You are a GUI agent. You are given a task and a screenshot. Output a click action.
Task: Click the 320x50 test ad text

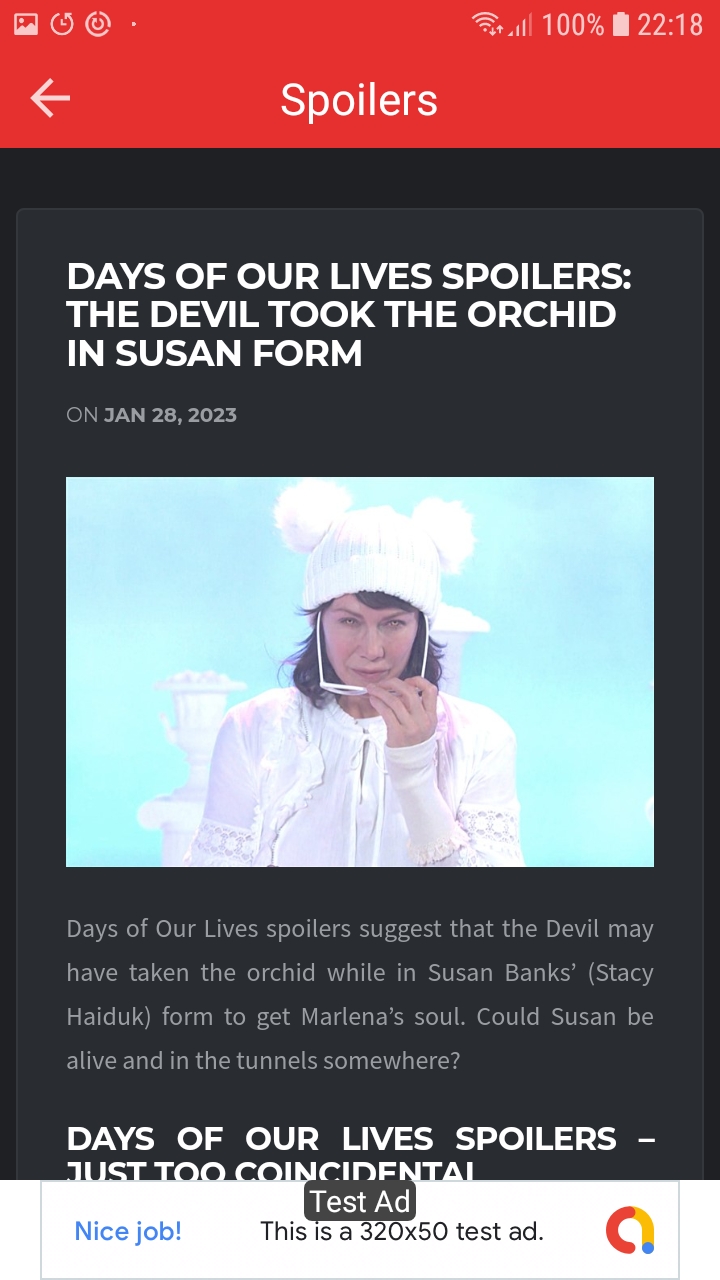402,1231
